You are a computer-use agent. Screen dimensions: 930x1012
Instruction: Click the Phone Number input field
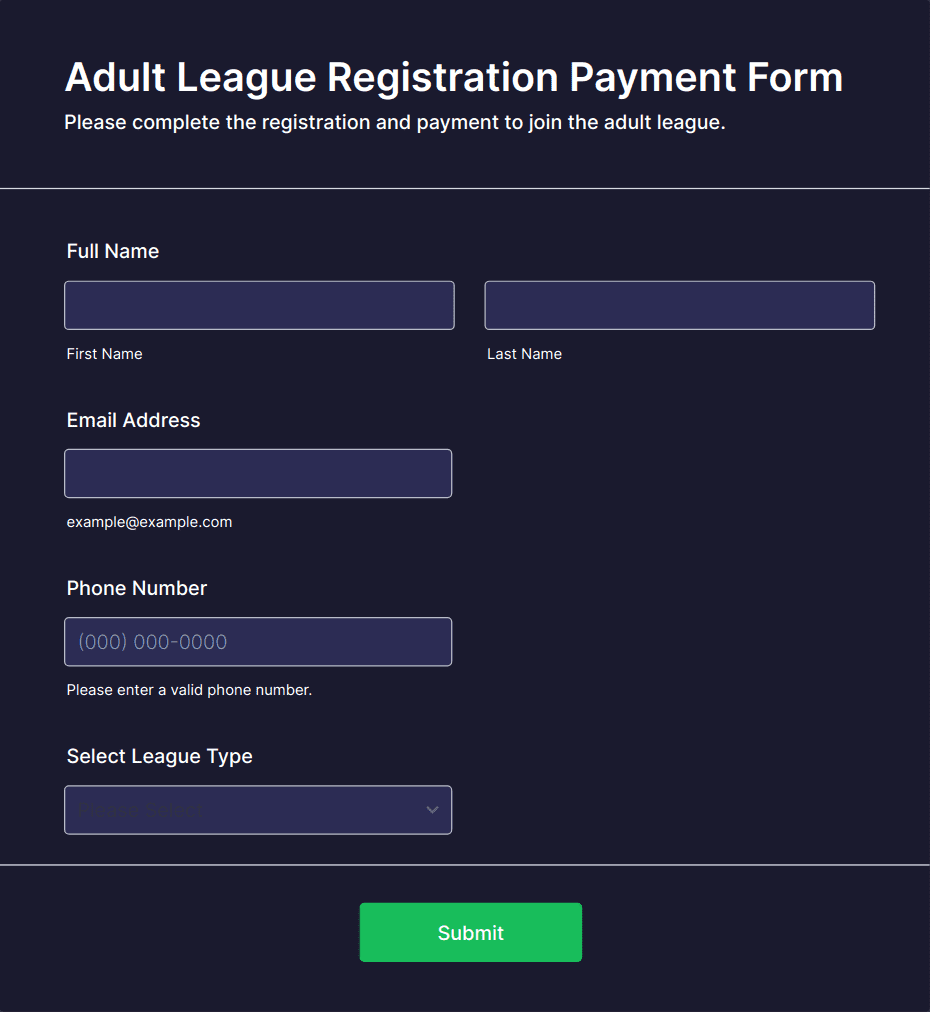(x=258, y=642)
